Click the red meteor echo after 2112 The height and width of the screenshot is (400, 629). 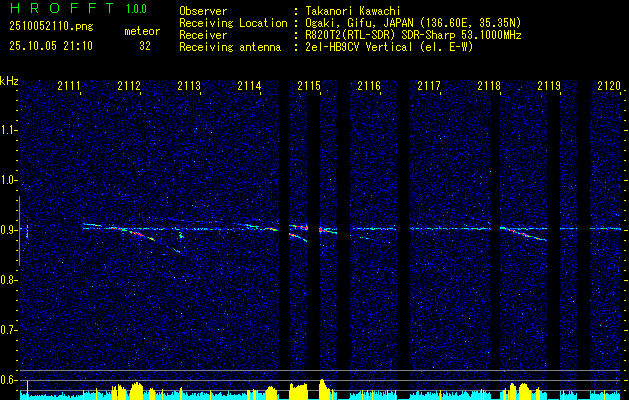[x=134, y=233]
